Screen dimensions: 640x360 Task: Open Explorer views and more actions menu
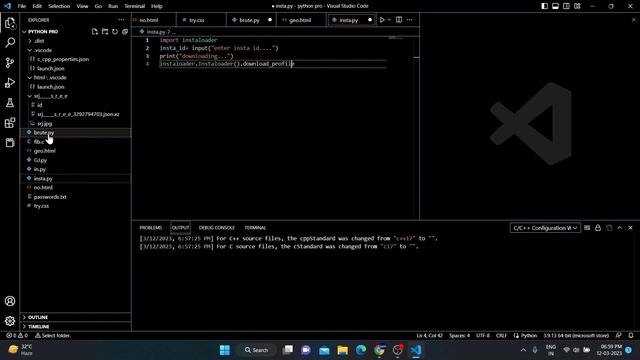tap(121, 20)
